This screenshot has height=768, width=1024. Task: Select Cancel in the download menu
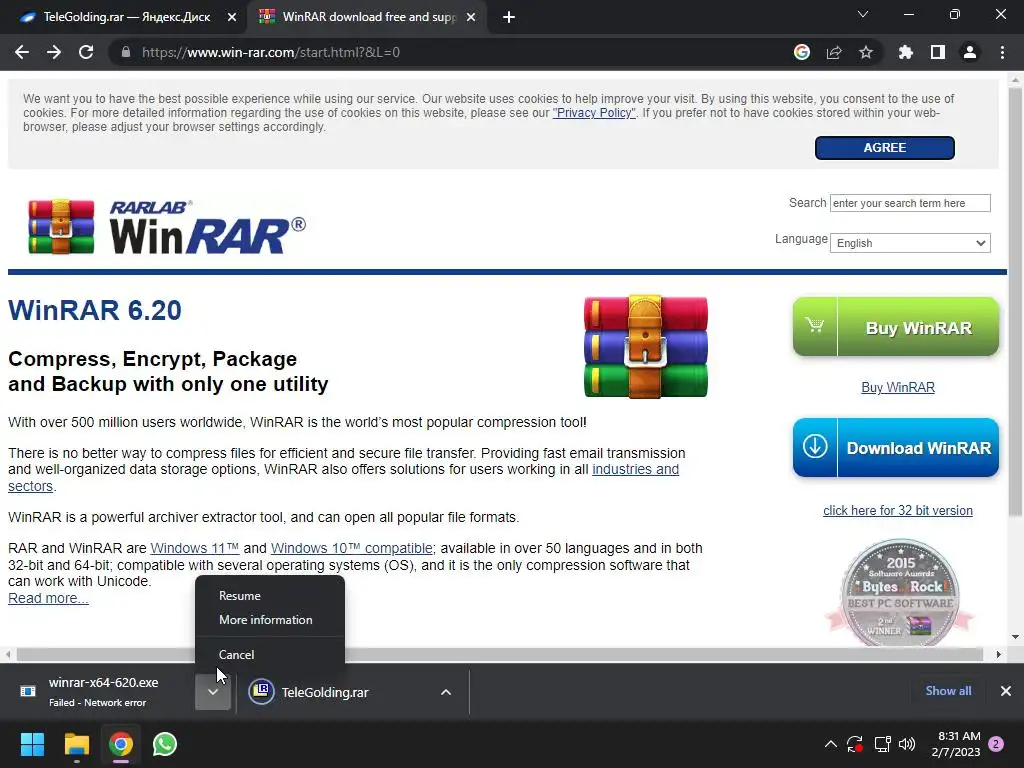coord(270,654)
